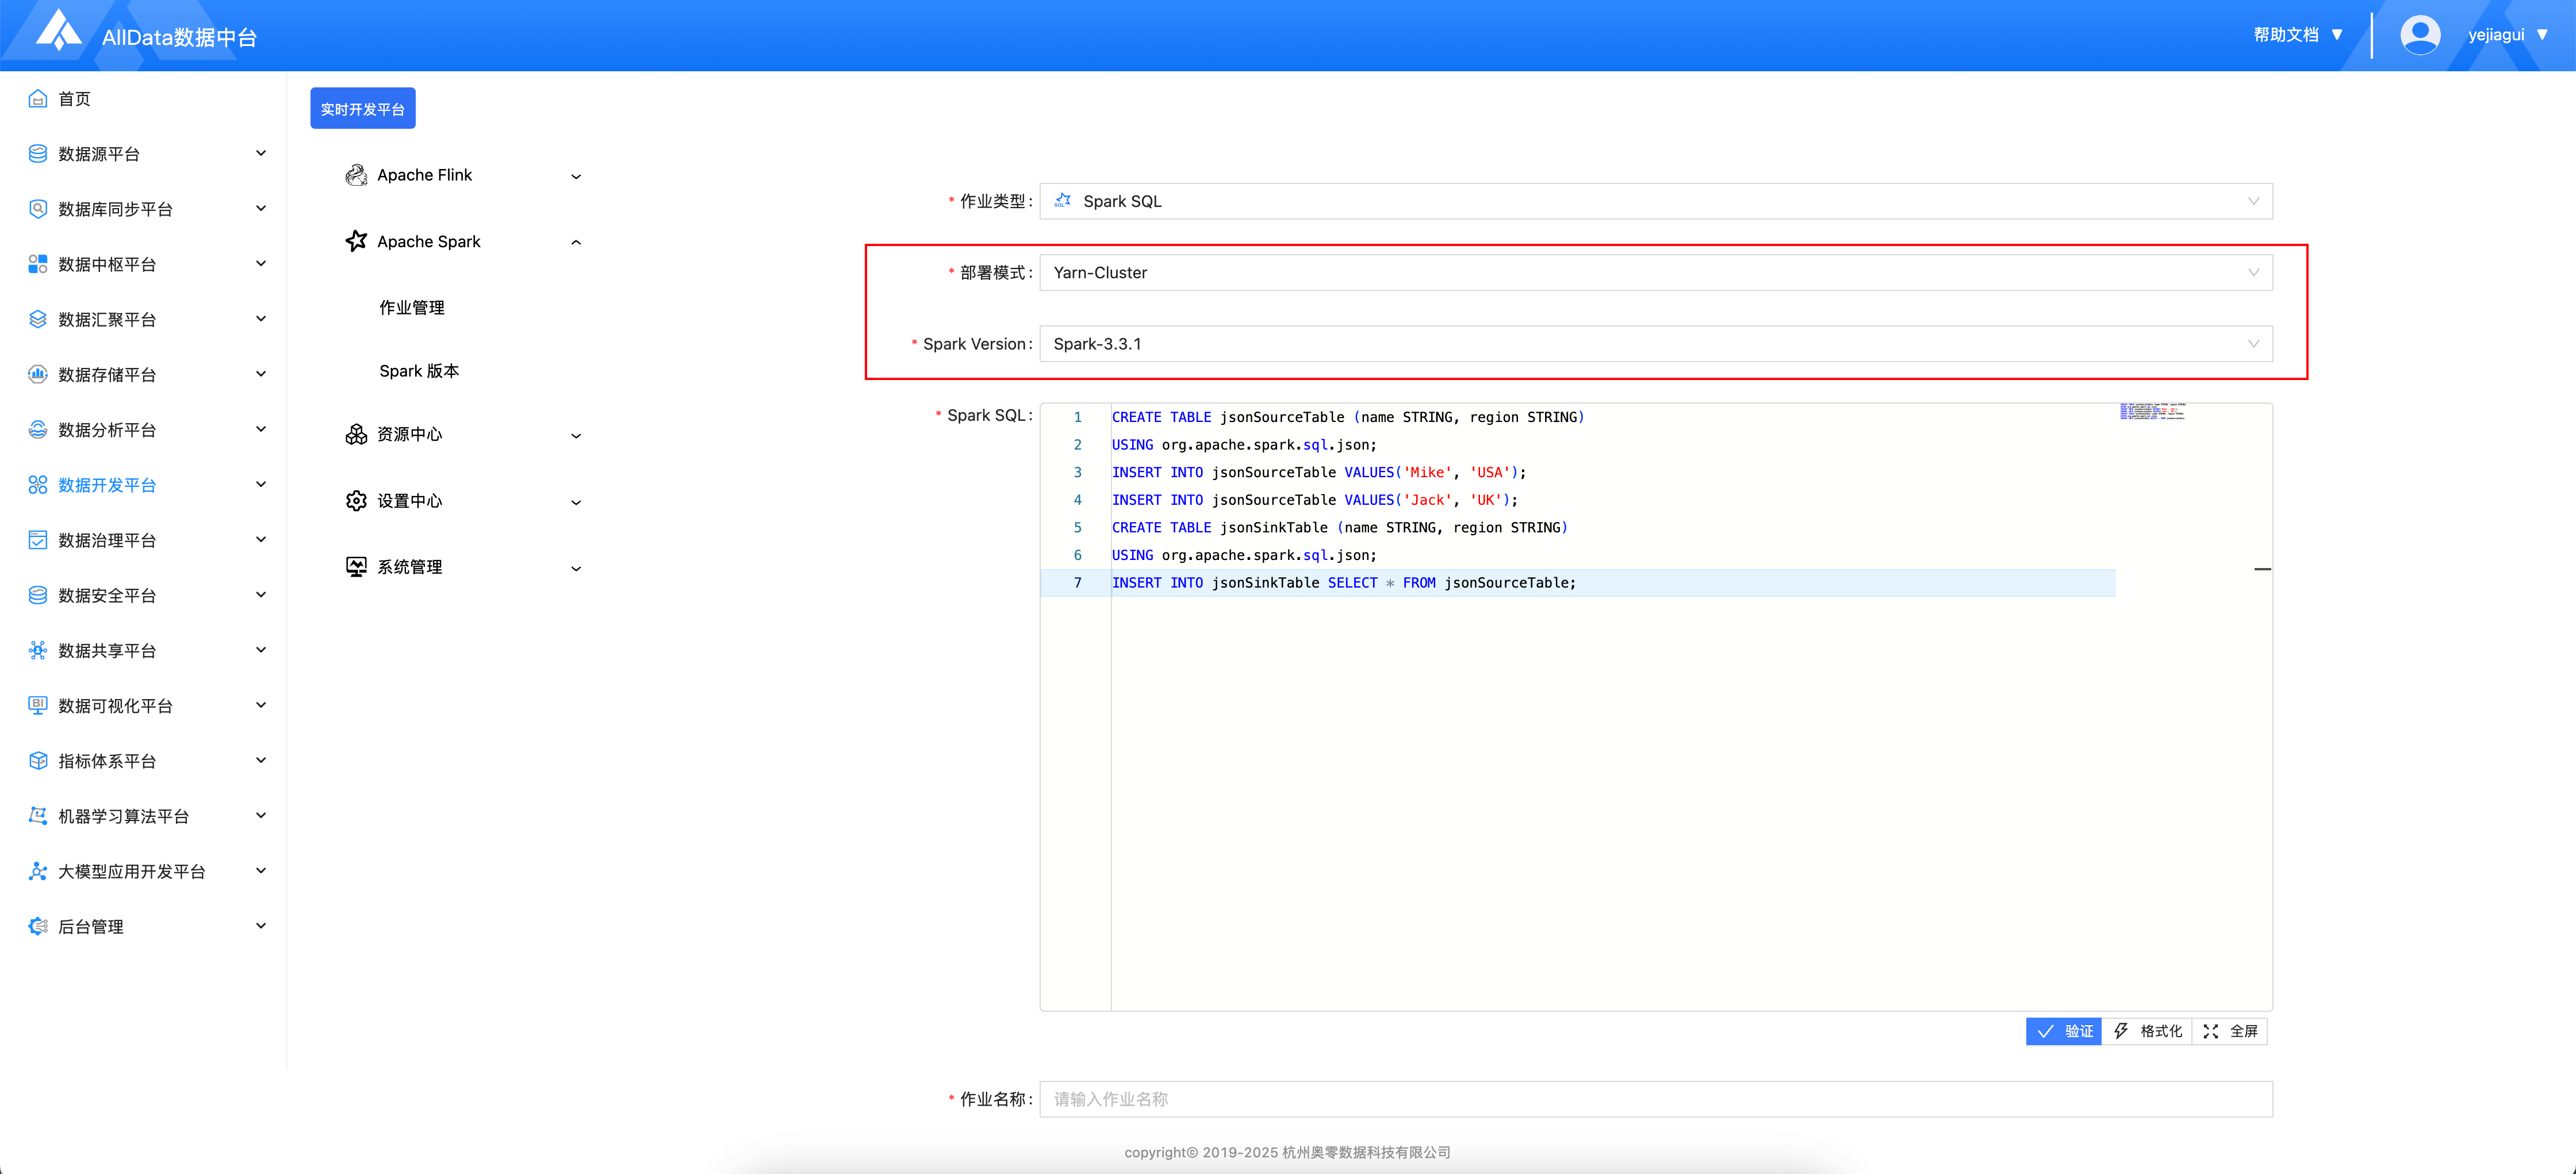The width and height of the screenshot is (2576, 1174).
Task: Click the Apache Flink squirrel icon
Action: click(x=356, y=175)
